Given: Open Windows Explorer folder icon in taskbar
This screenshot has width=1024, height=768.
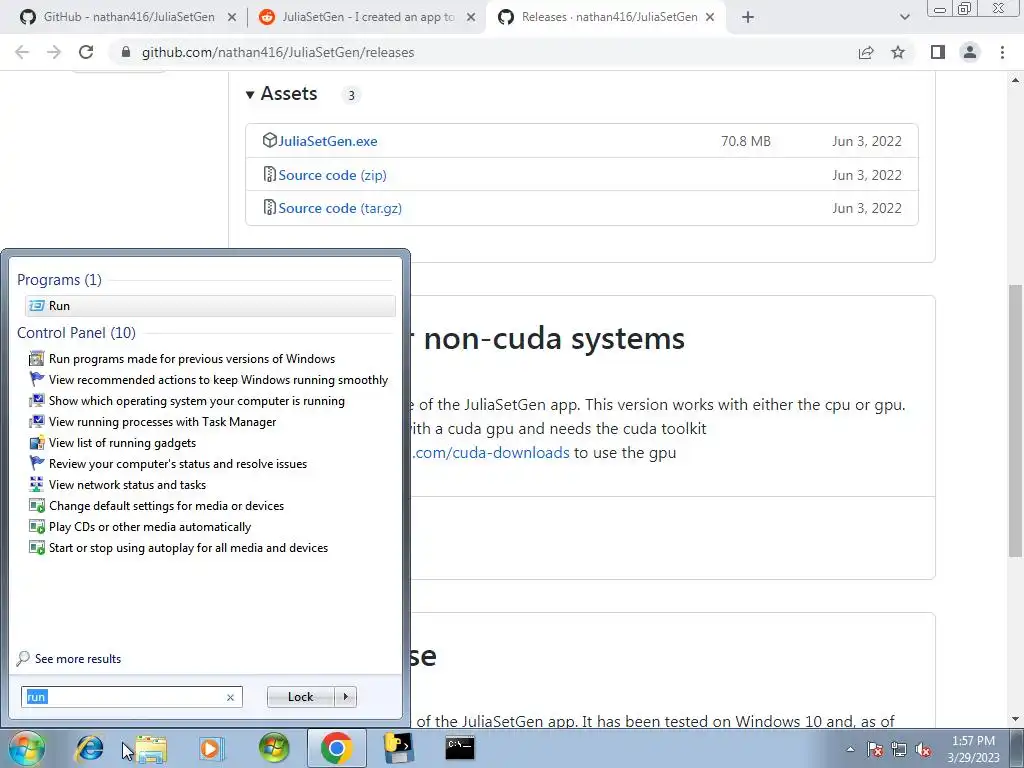Looking at the screenshot, I should point(152,748).
